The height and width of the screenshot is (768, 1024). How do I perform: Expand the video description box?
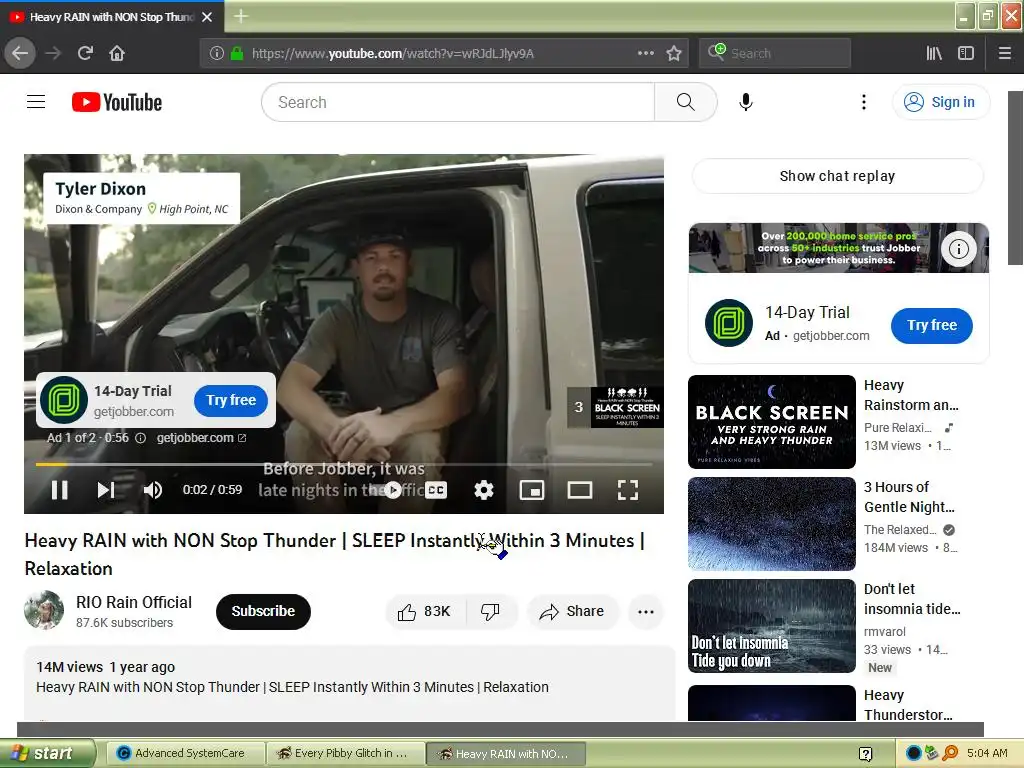click(x=349, y=683)
